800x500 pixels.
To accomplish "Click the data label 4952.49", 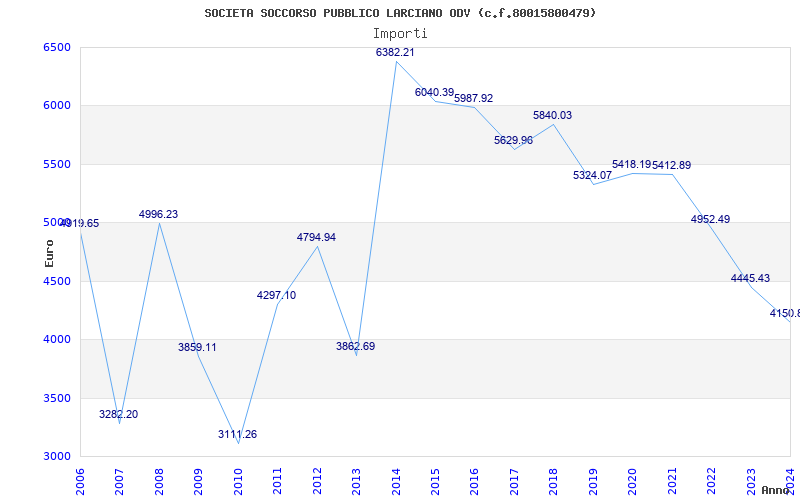I will coord(710,219).
